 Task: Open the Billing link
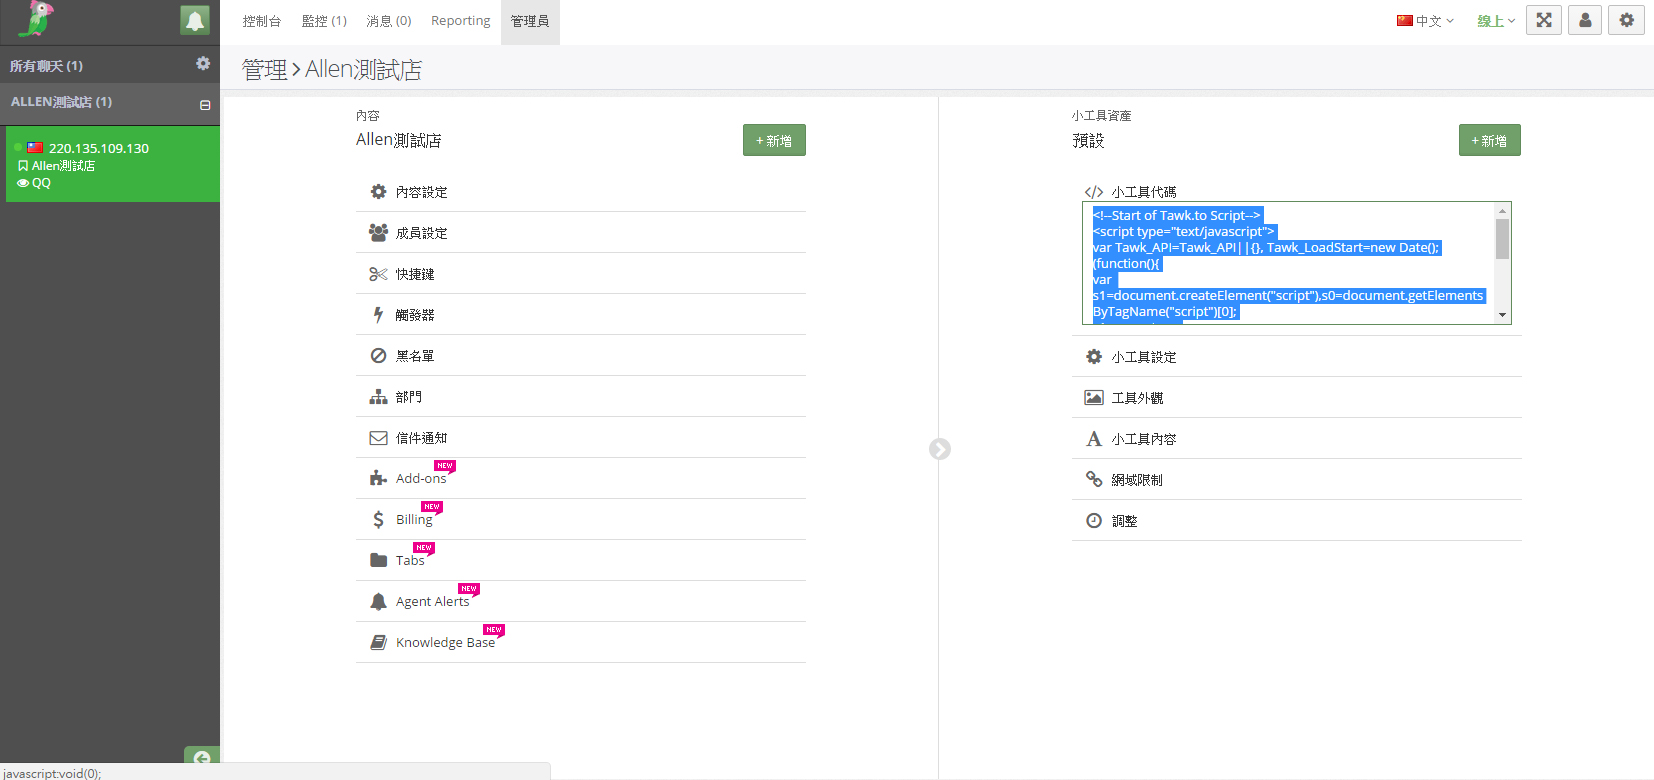tap(414, 520)
